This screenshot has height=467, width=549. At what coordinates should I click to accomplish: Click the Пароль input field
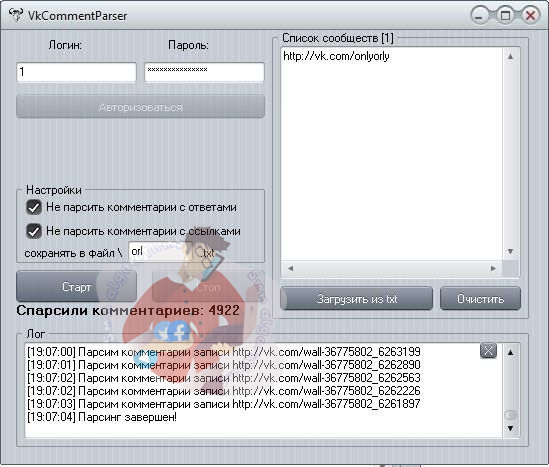(204, 72)
